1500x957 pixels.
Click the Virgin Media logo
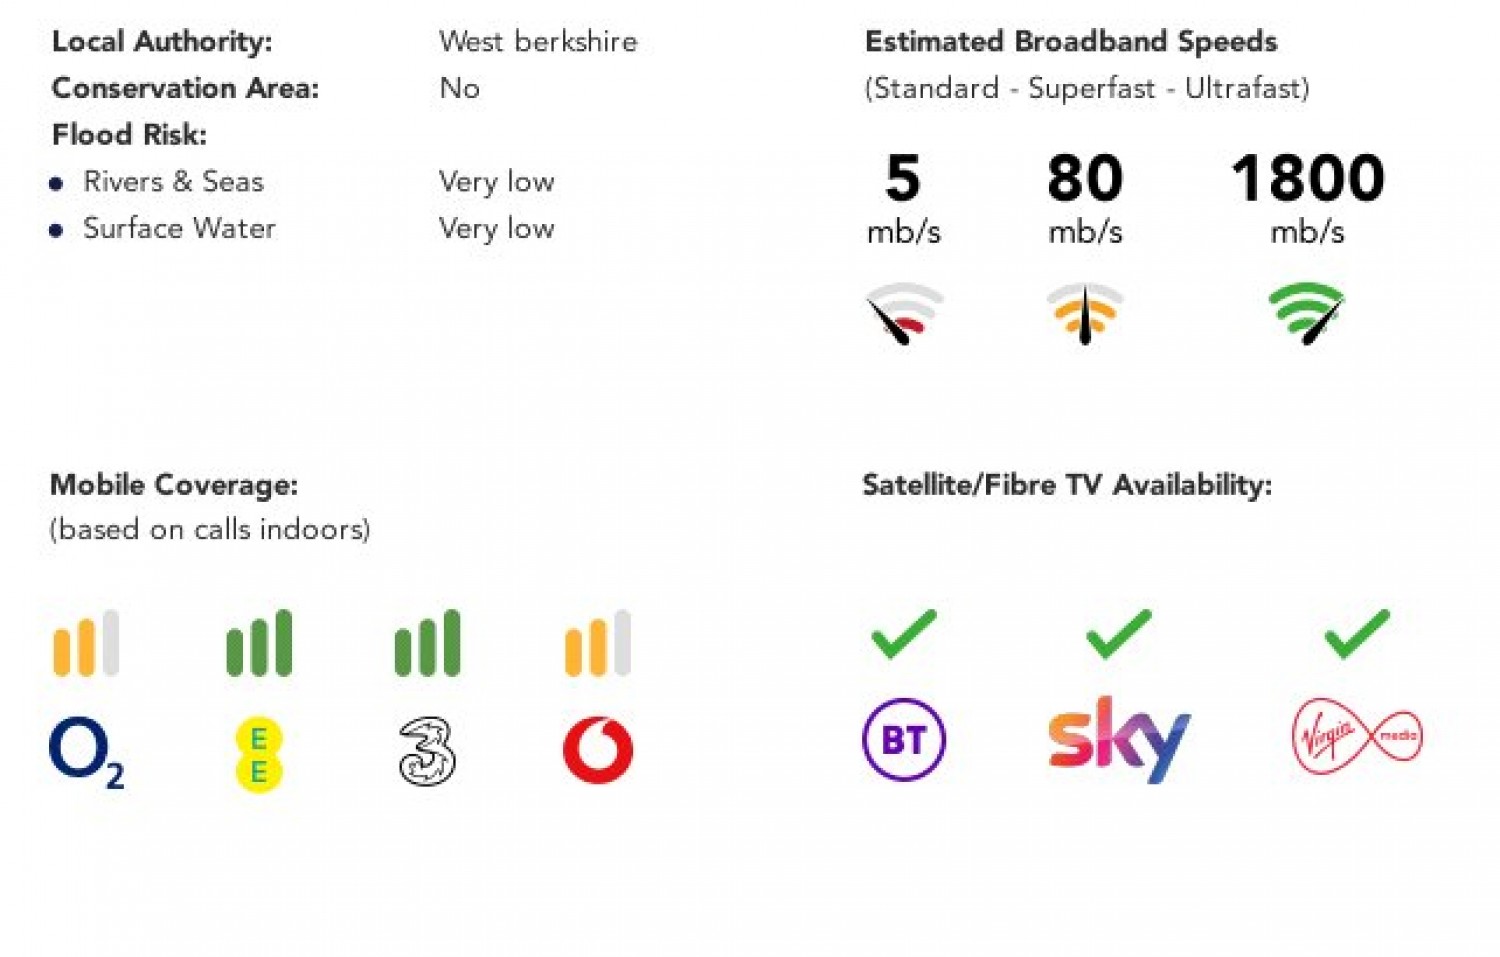tap(1356, 737)
